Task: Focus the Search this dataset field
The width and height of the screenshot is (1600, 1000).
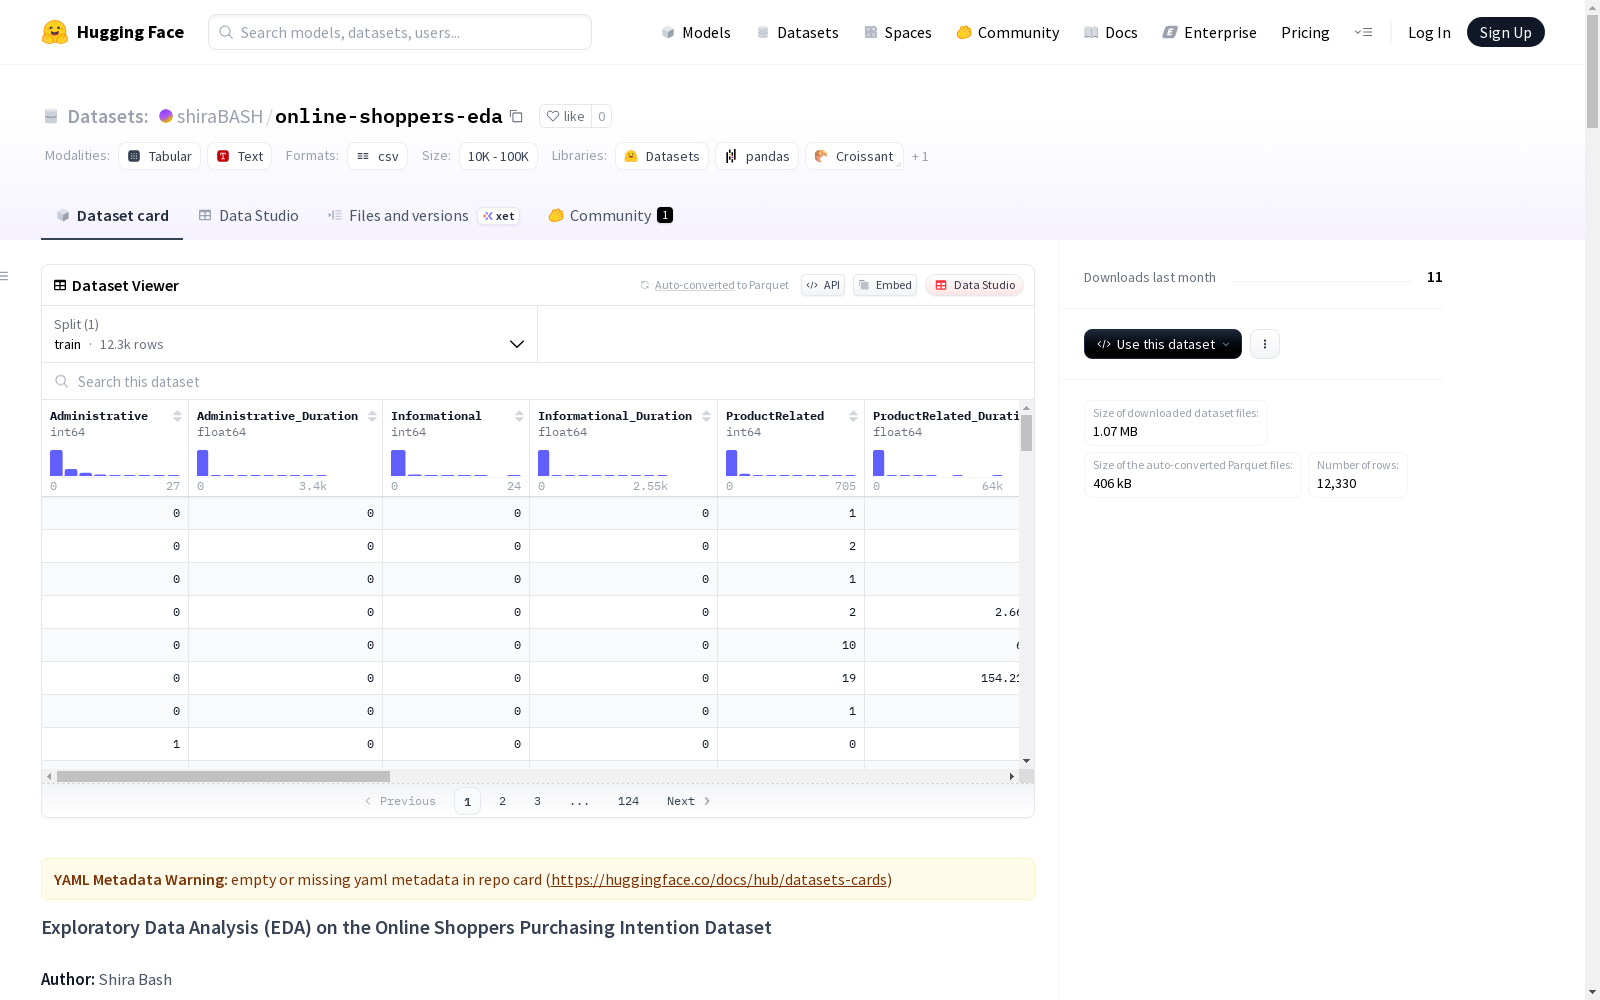Action: click(538, 382)
